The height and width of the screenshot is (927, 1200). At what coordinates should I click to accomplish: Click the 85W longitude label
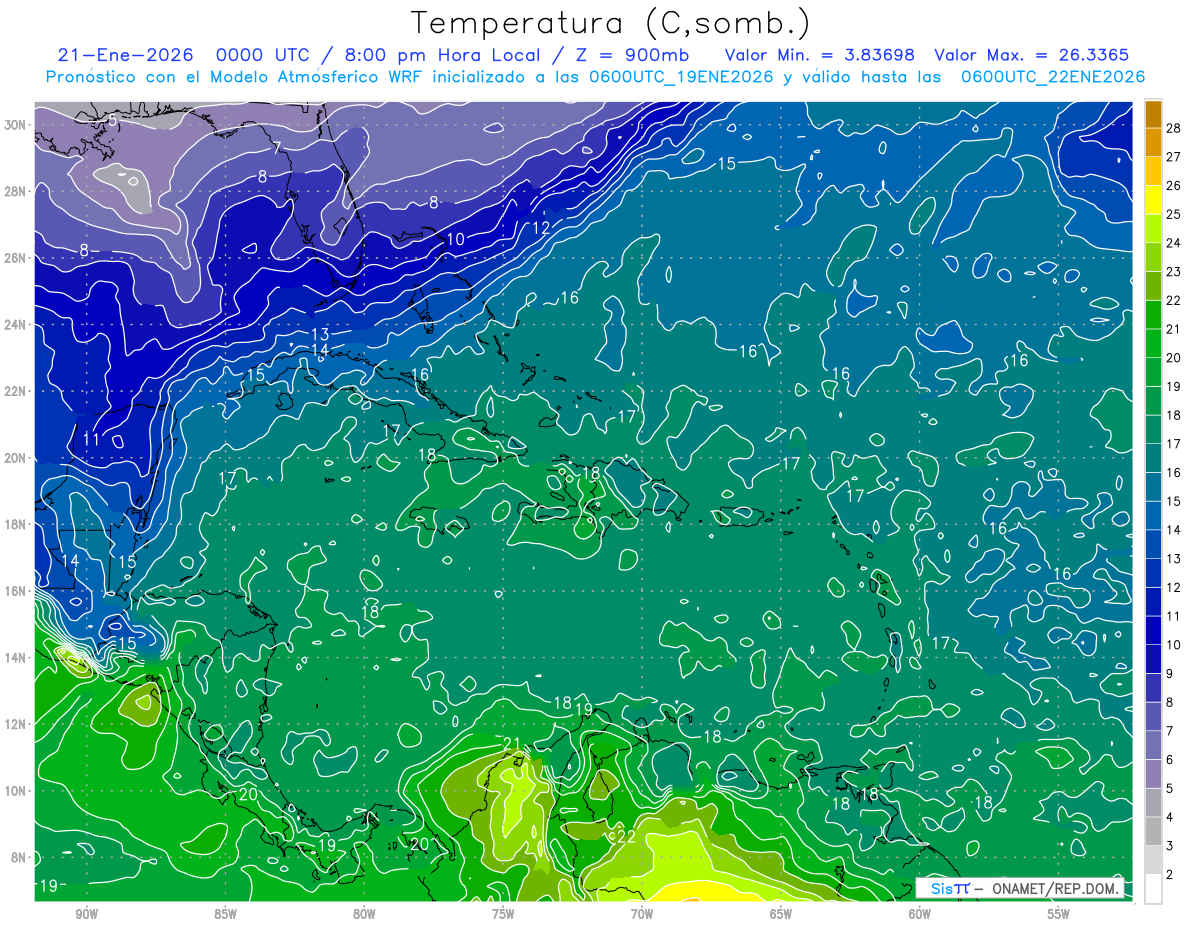(x=225, y=914)
